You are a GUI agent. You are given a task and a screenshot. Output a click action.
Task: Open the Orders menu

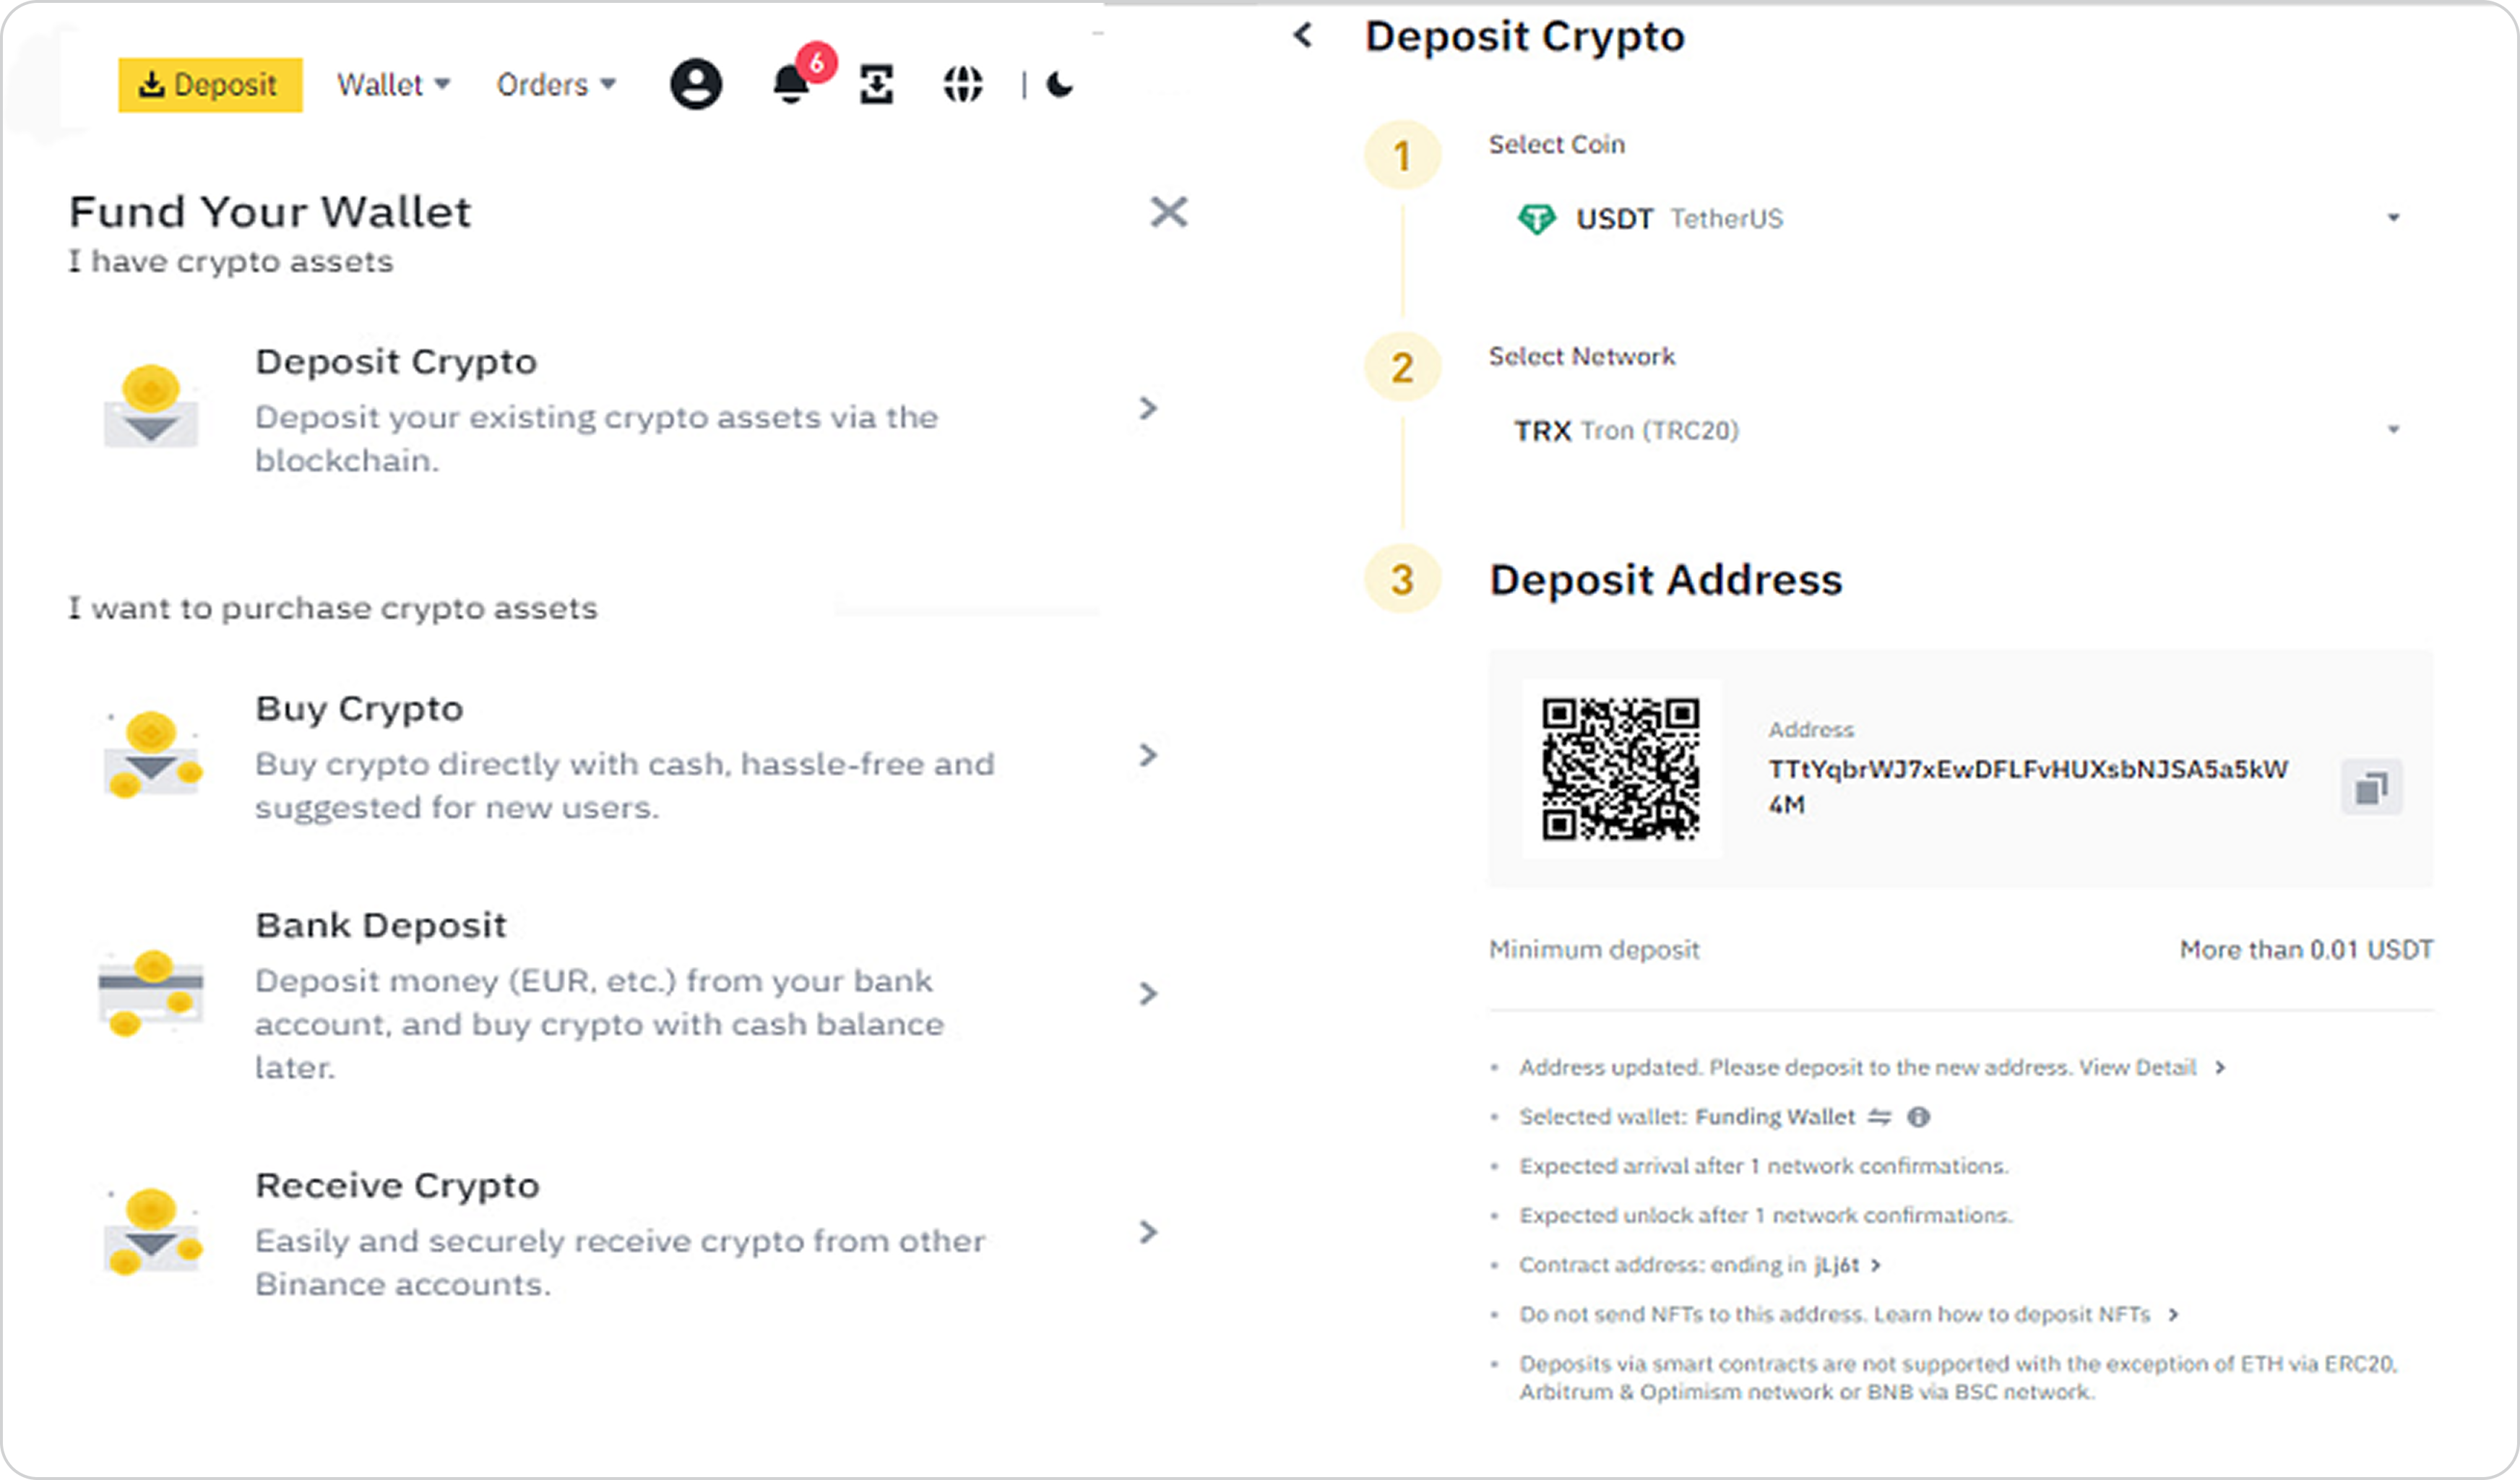pos(555,84)
